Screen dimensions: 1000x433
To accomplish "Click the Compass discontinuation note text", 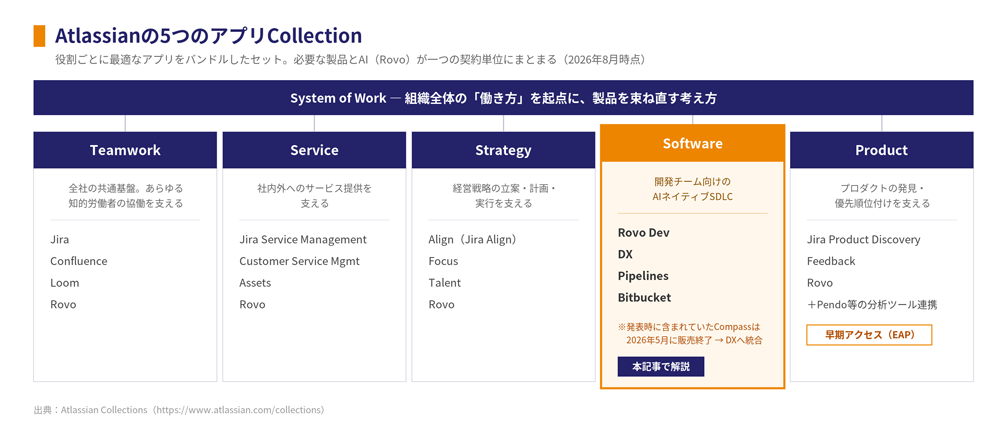I will (x=691, y=333).
